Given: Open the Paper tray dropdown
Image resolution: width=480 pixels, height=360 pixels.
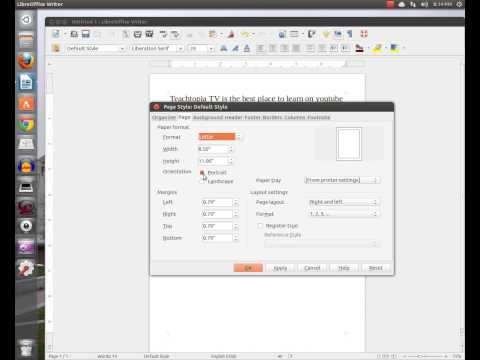Looking at the screenshot, I should click(x=342, y=180).
